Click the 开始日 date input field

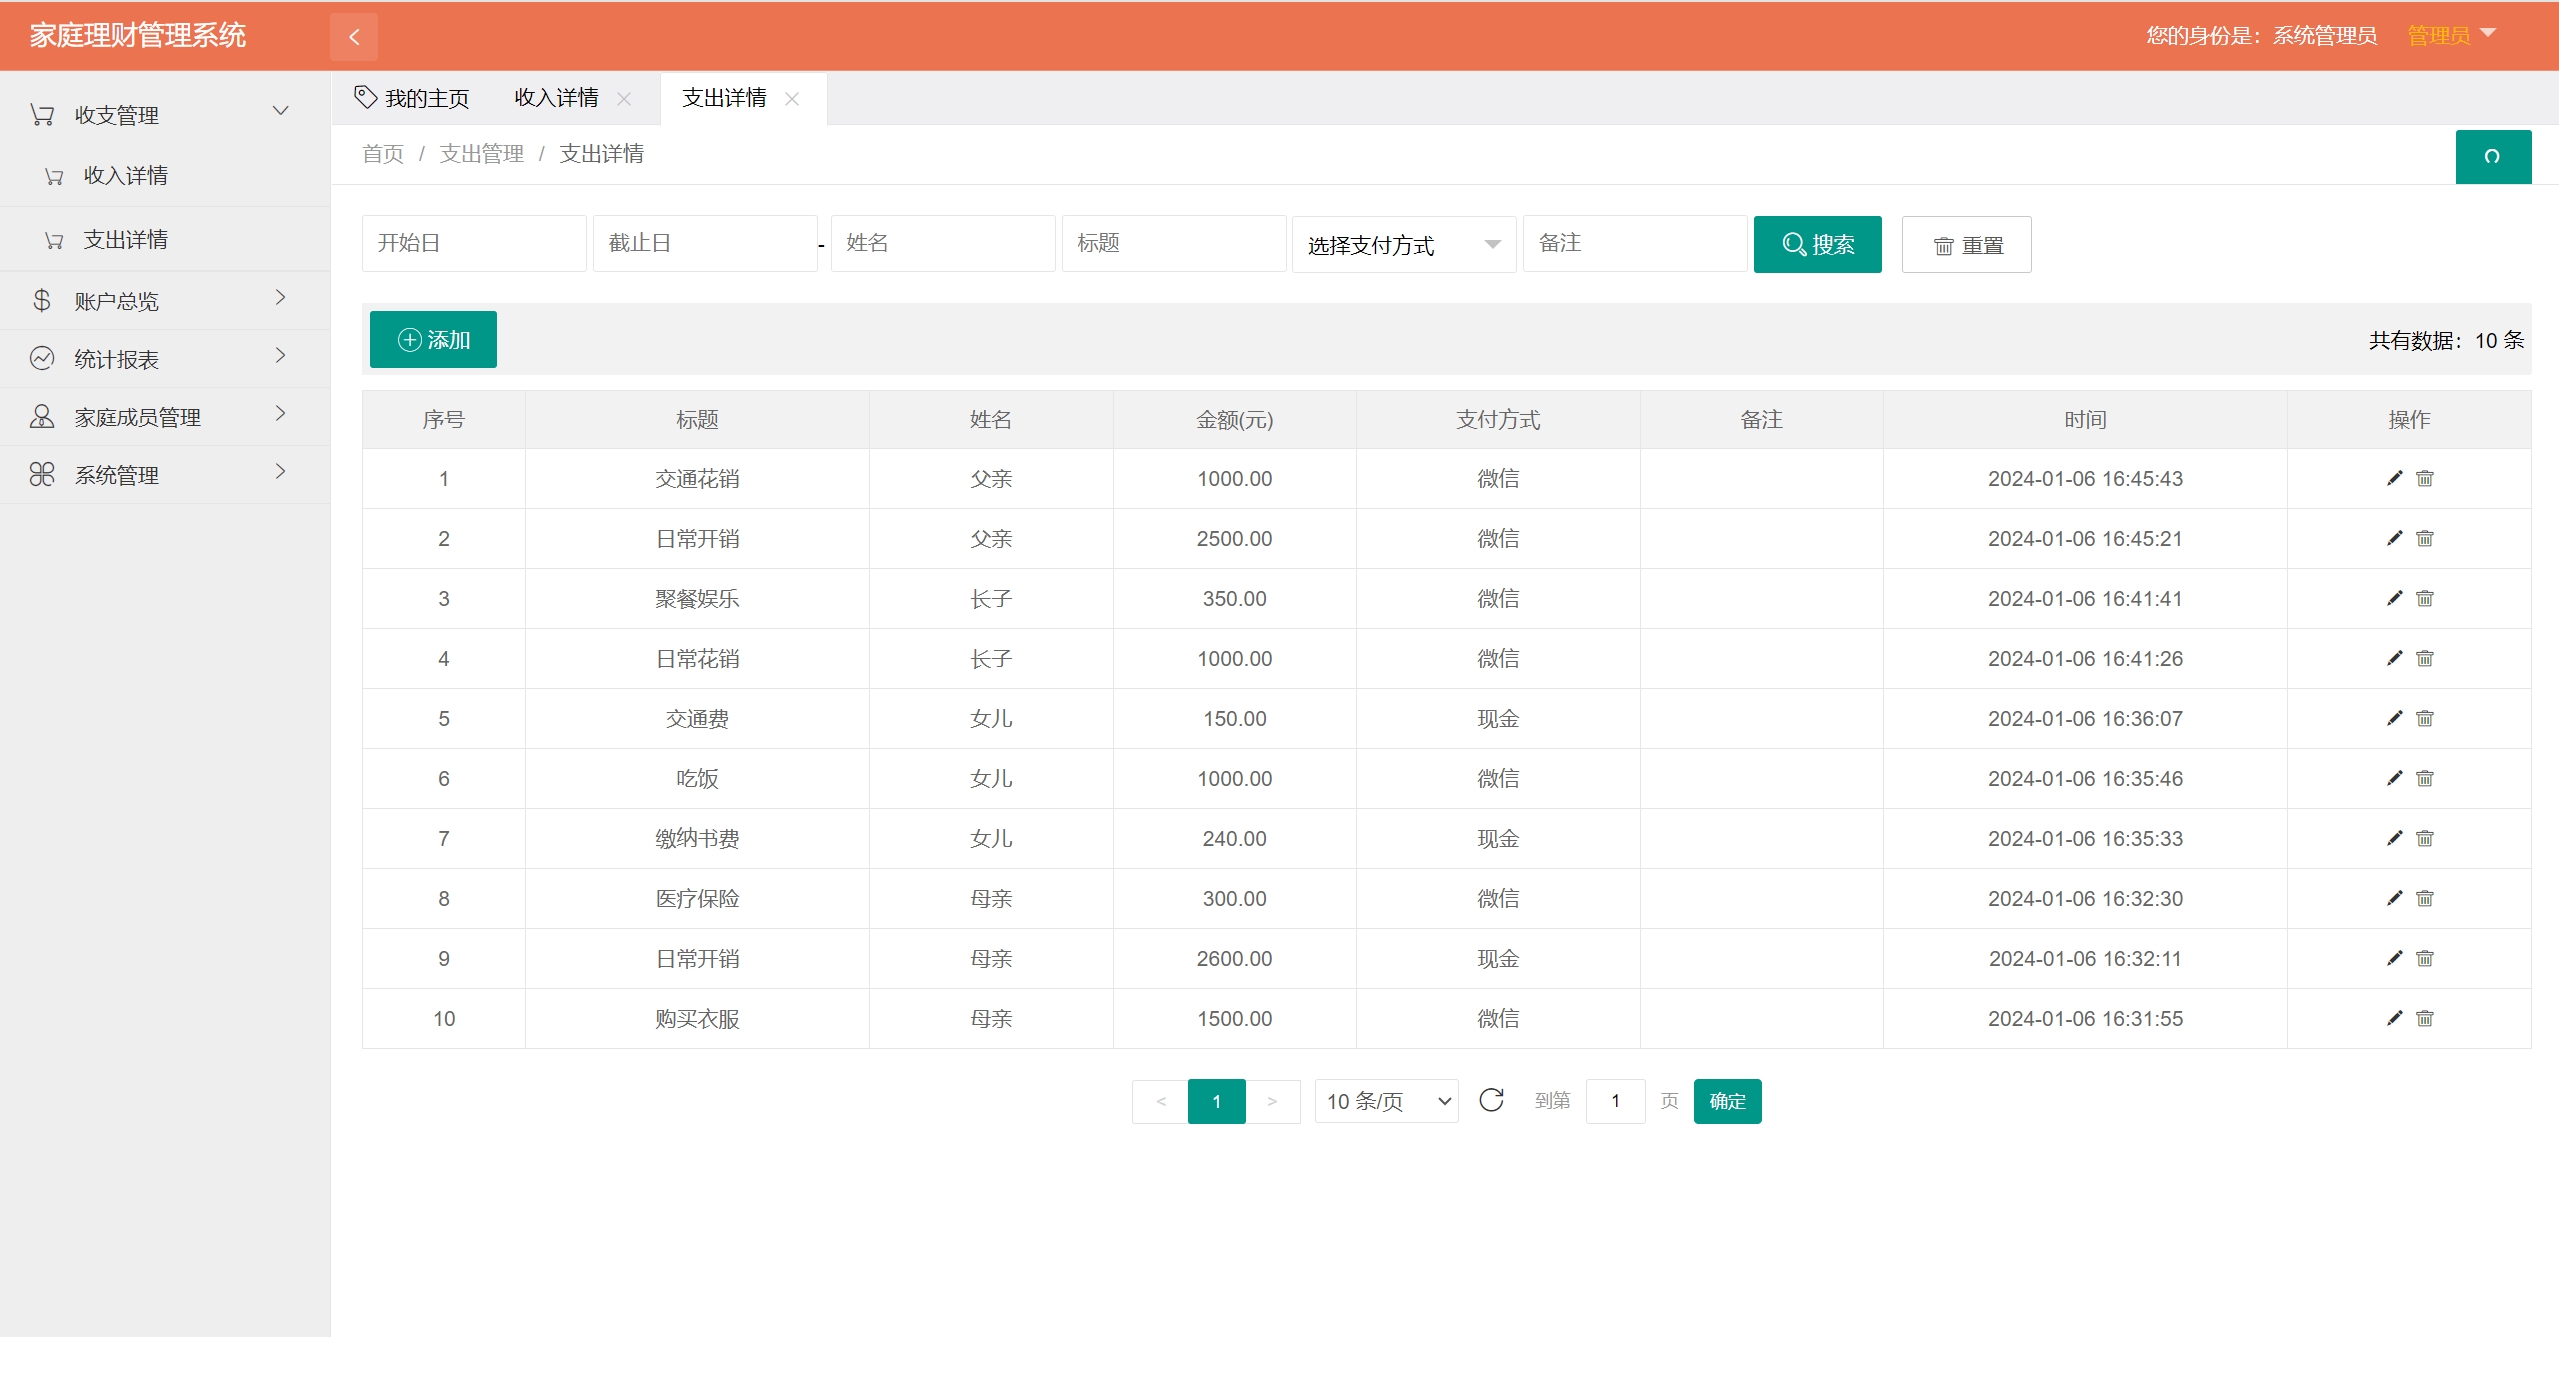pos(473,243)
